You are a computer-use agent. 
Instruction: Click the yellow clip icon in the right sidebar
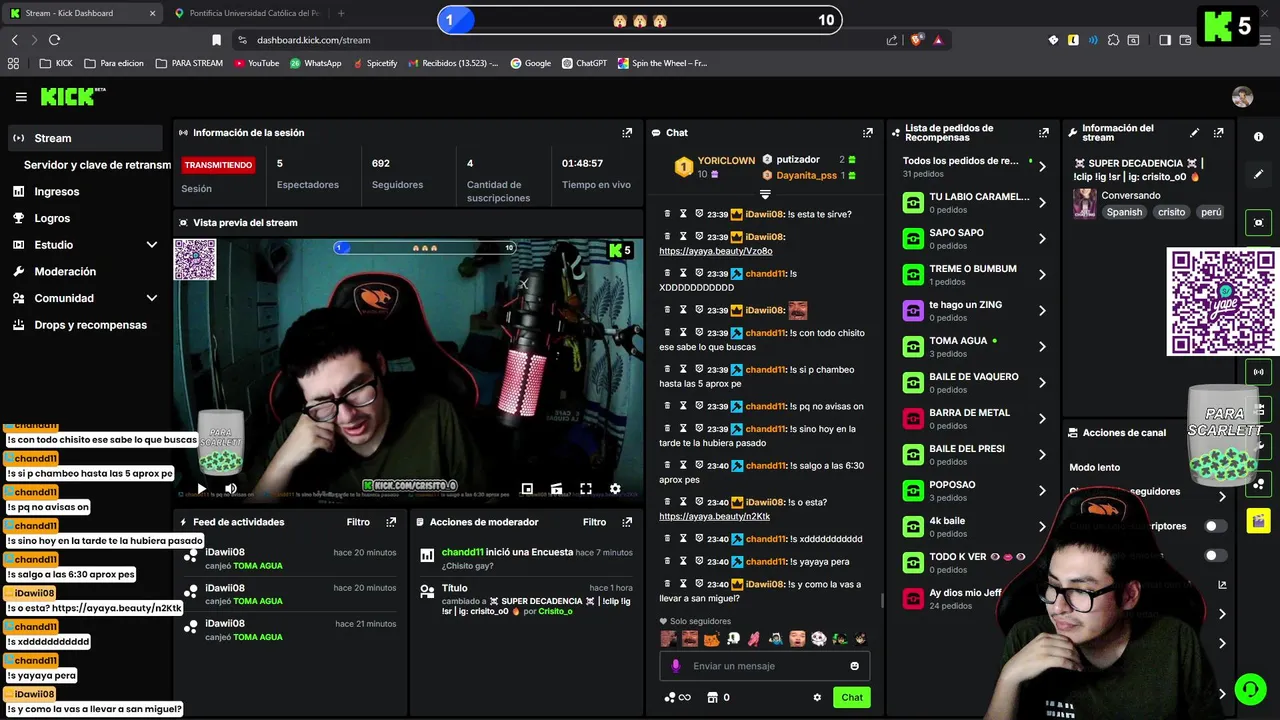(1258, 520)
